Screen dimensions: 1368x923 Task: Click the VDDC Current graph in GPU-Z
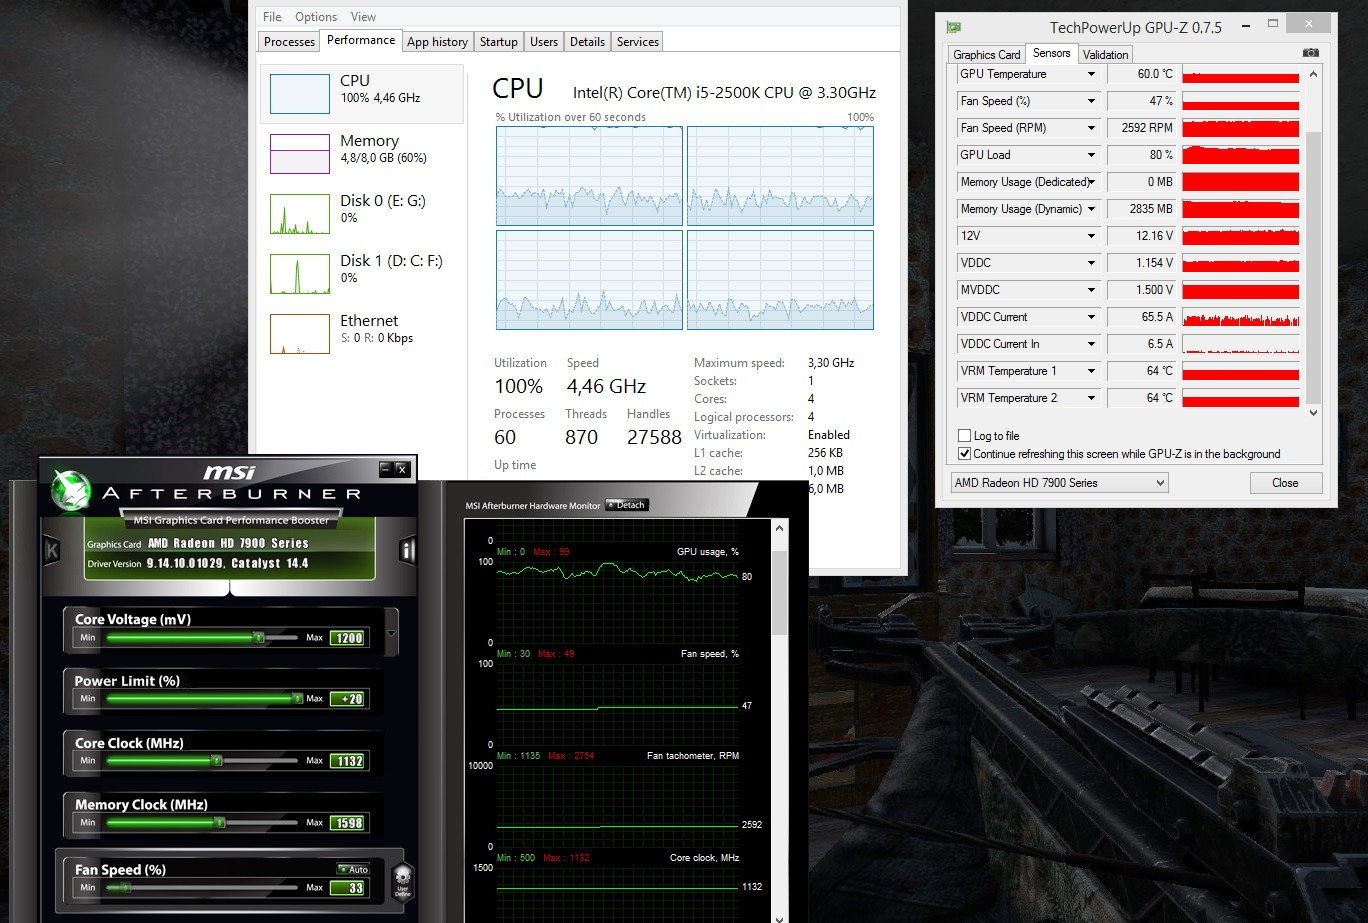pos(1240,317)
